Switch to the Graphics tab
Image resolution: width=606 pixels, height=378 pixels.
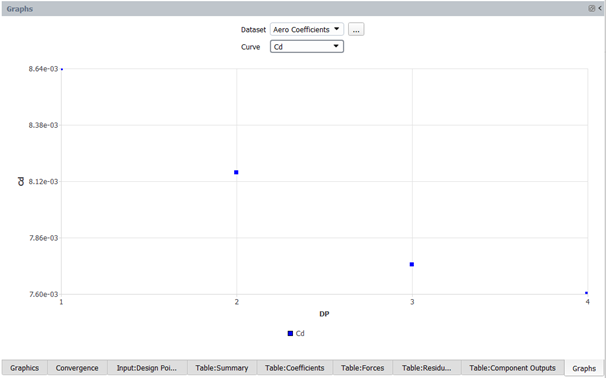[x=24, y=368]
